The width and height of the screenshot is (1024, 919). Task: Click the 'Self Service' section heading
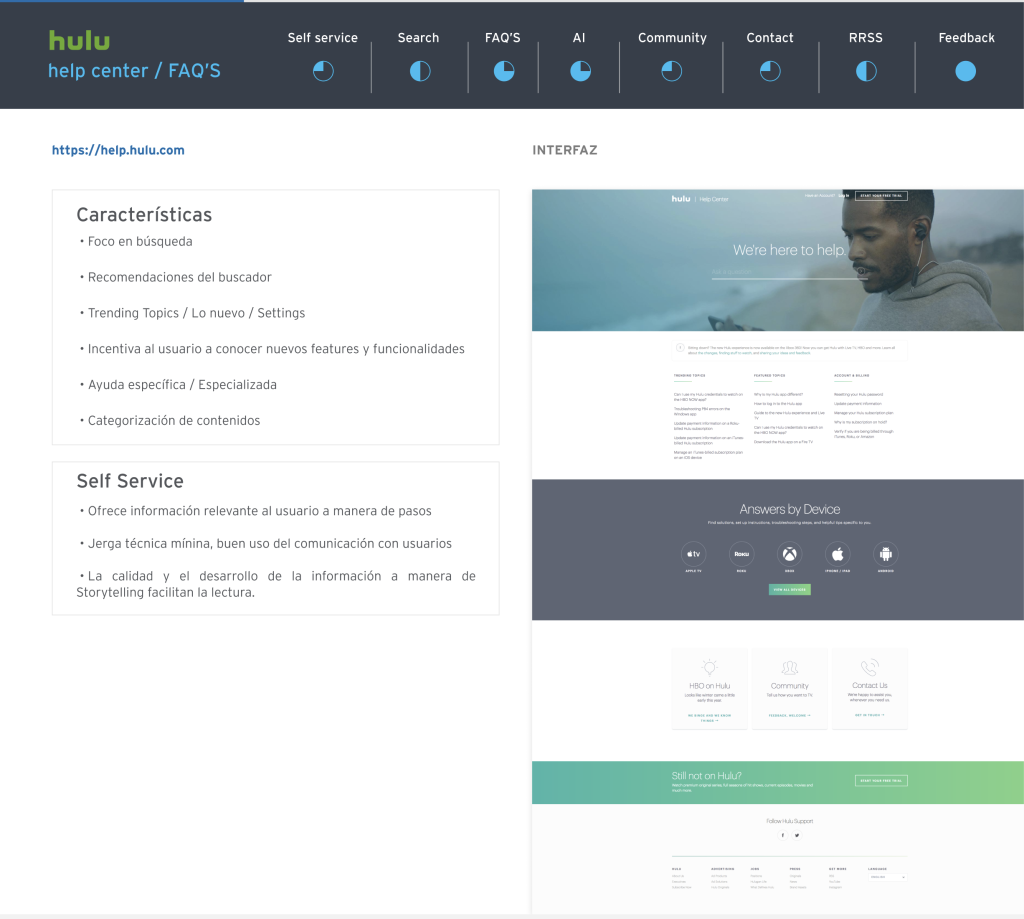point(130,481)
